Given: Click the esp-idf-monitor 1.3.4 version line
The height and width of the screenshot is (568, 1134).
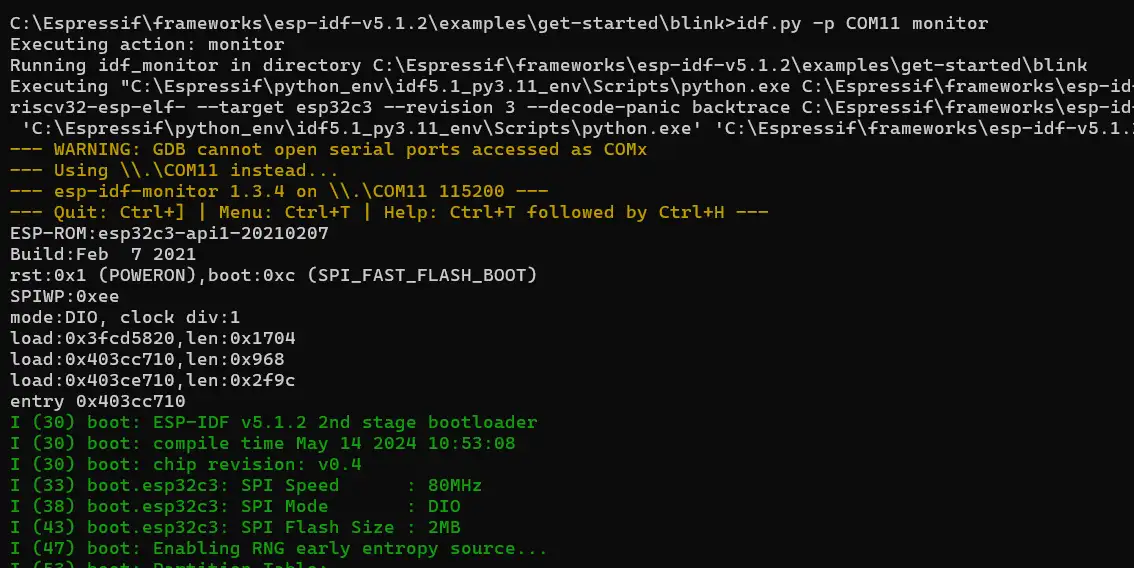Looking at the screenshot, I should 278,191.
